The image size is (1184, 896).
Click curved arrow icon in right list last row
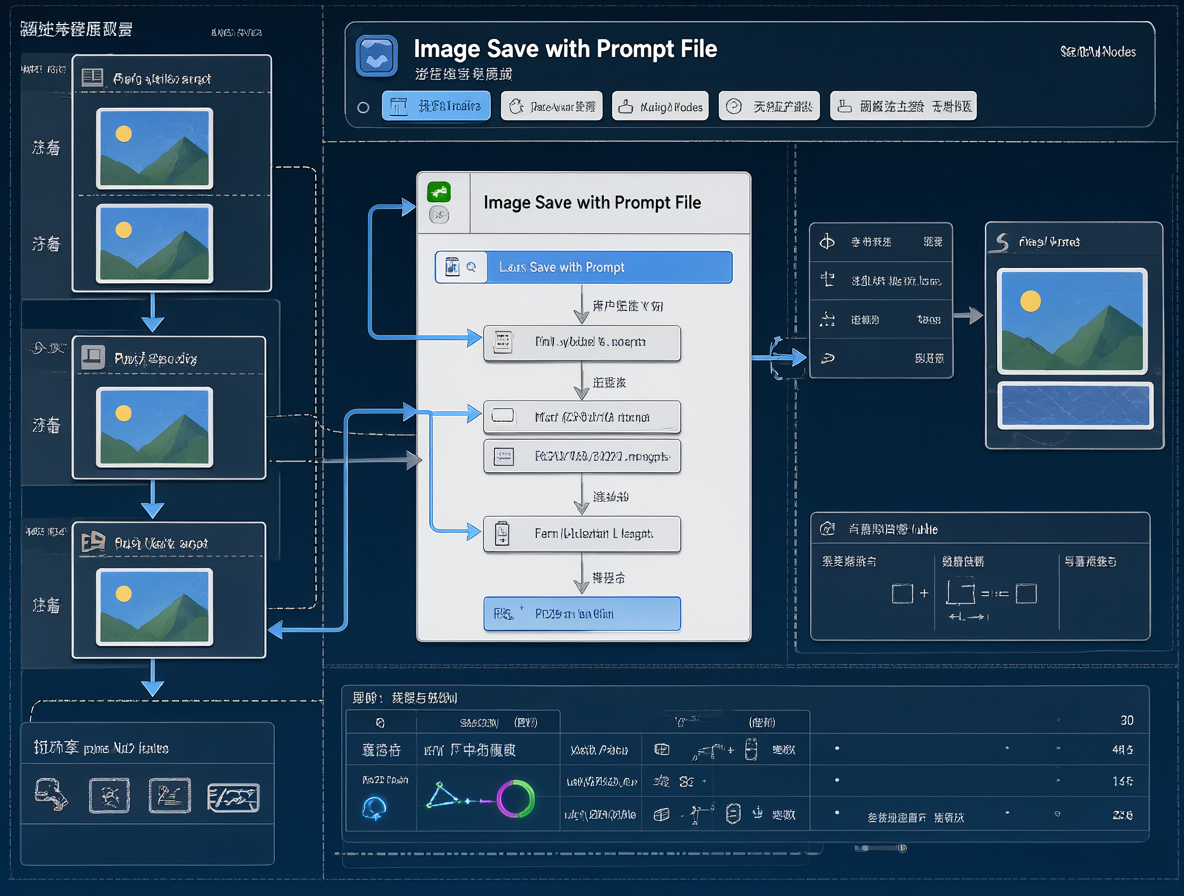coord(828,358)
